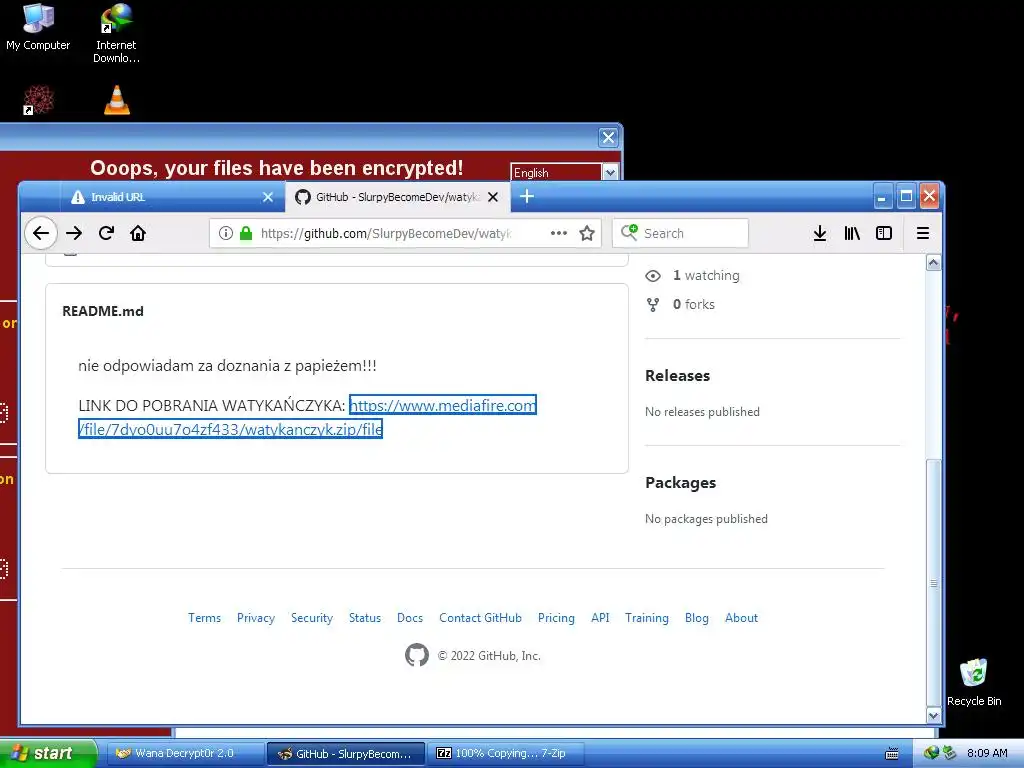Click the Windows start button
Viewport: 1024px width, 768px height.
point(48,753)
